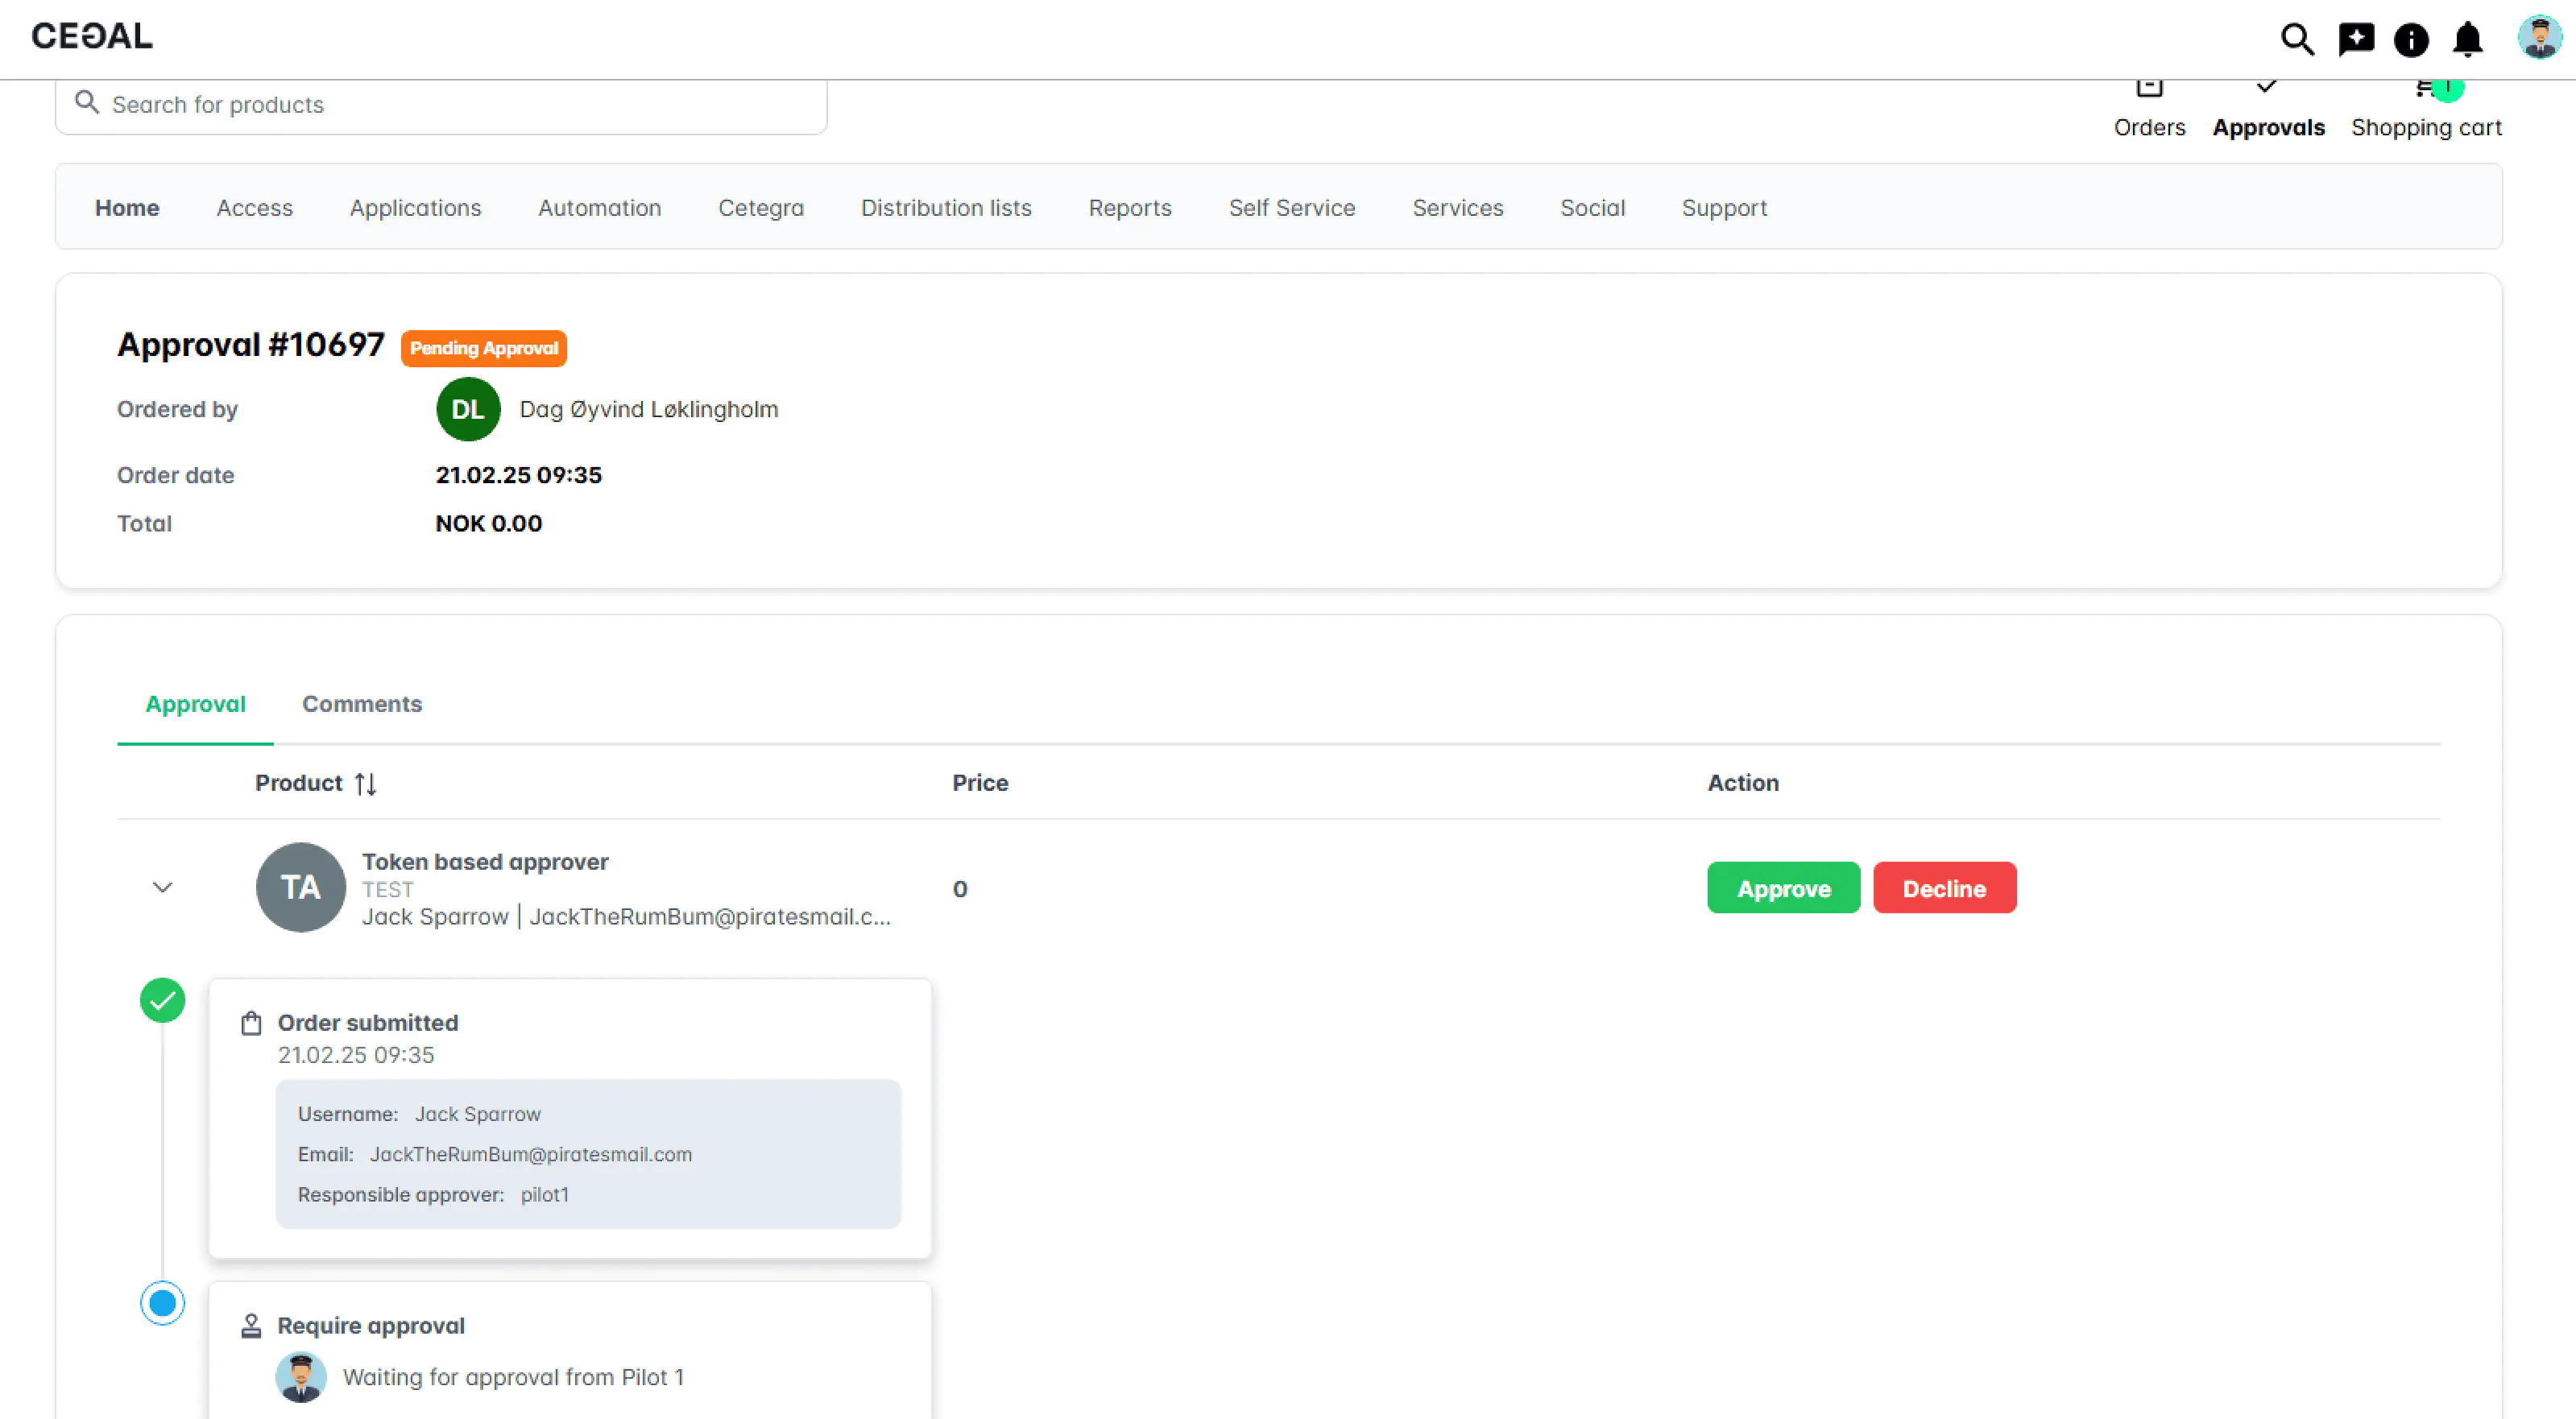Open the search icon in the top bar
The width and height of the screenshot is (2576, 1419).
click(x=2297, y=39)
